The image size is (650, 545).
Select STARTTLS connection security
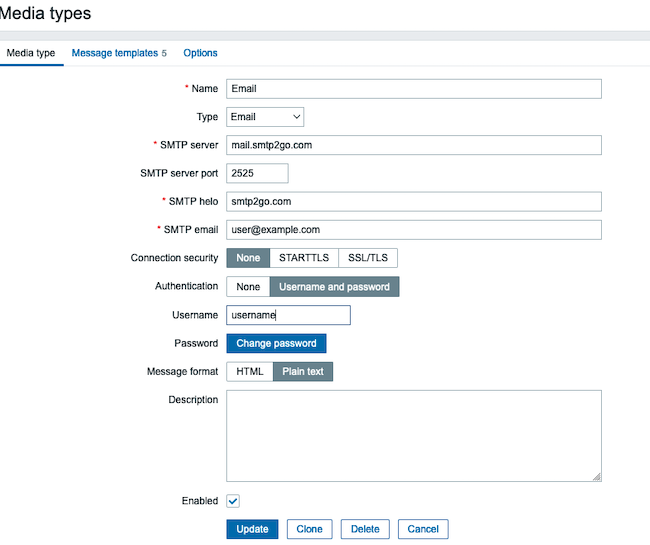click(304, 258)
